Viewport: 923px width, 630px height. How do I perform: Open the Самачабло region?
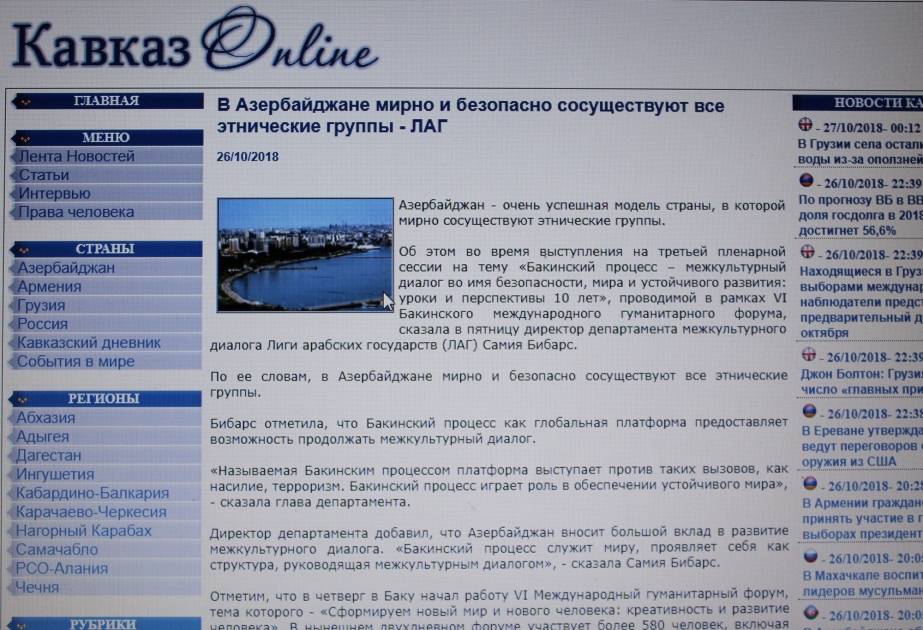point(105,549)
